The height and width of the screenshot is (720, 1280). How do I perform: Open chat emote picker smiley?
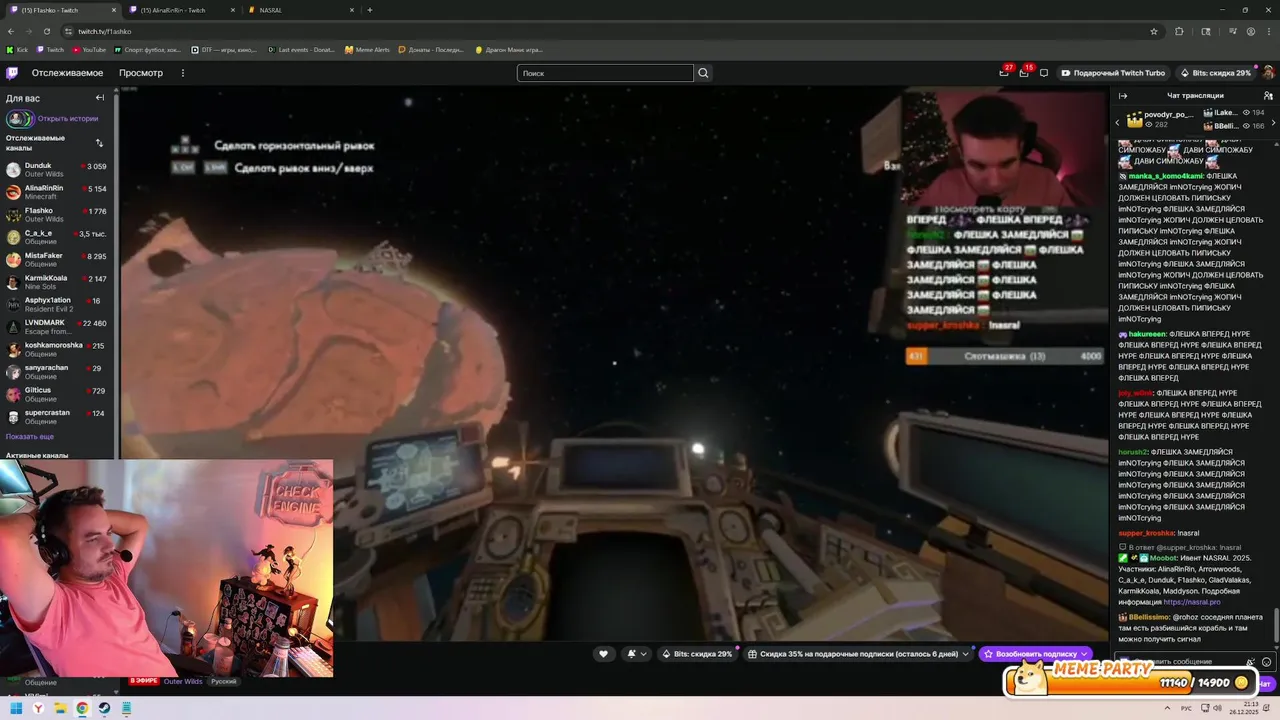1267,662
